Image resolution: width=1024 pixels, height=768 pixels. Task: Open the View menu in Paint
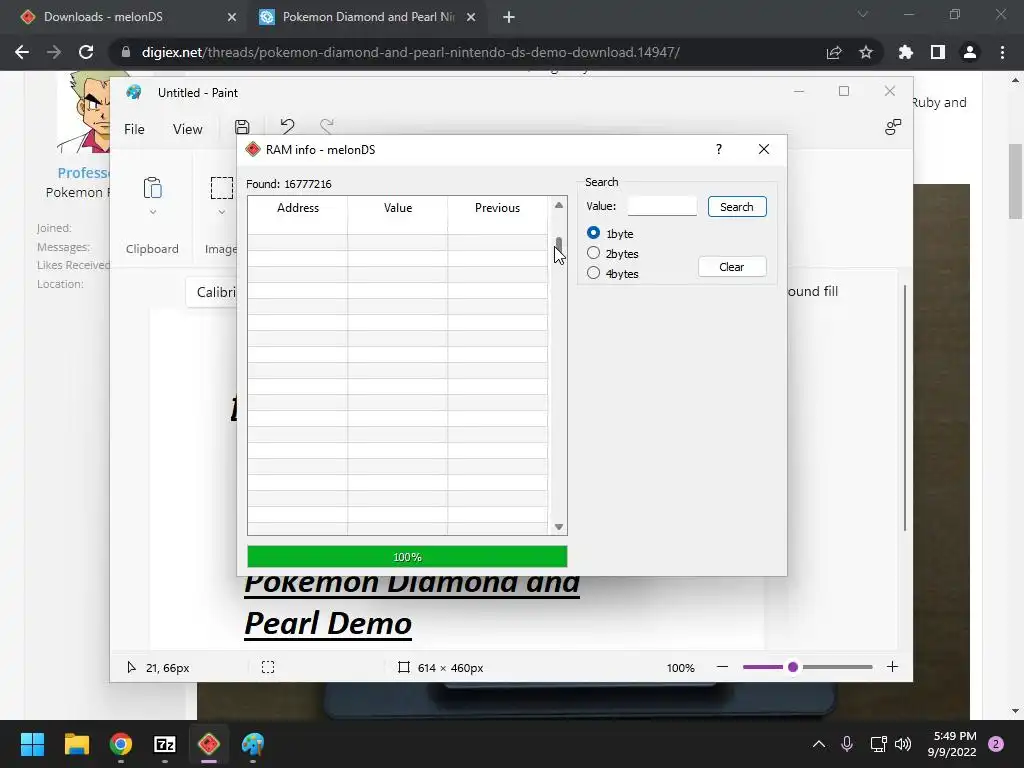tap(187, 129)
